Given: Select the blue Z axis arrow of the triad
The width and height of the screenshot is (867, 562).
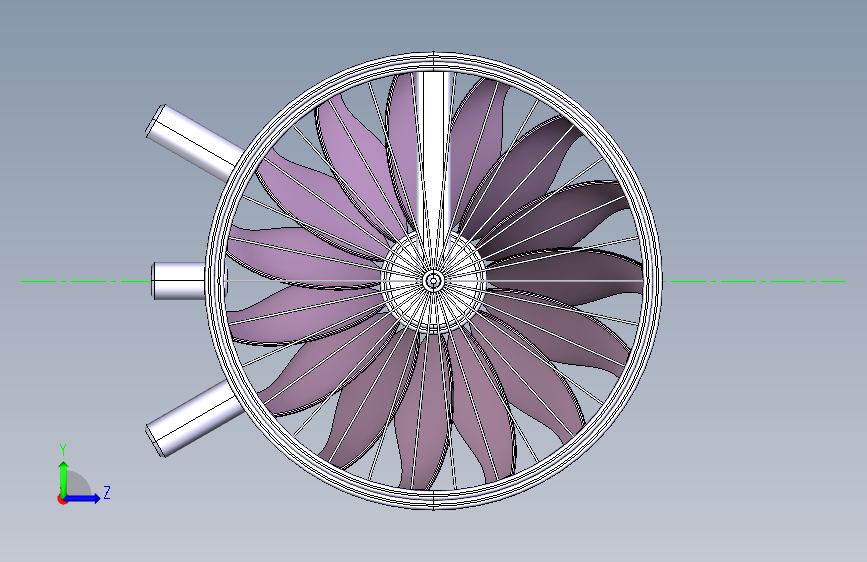Looking at the screenshot, I should (83, 498).
